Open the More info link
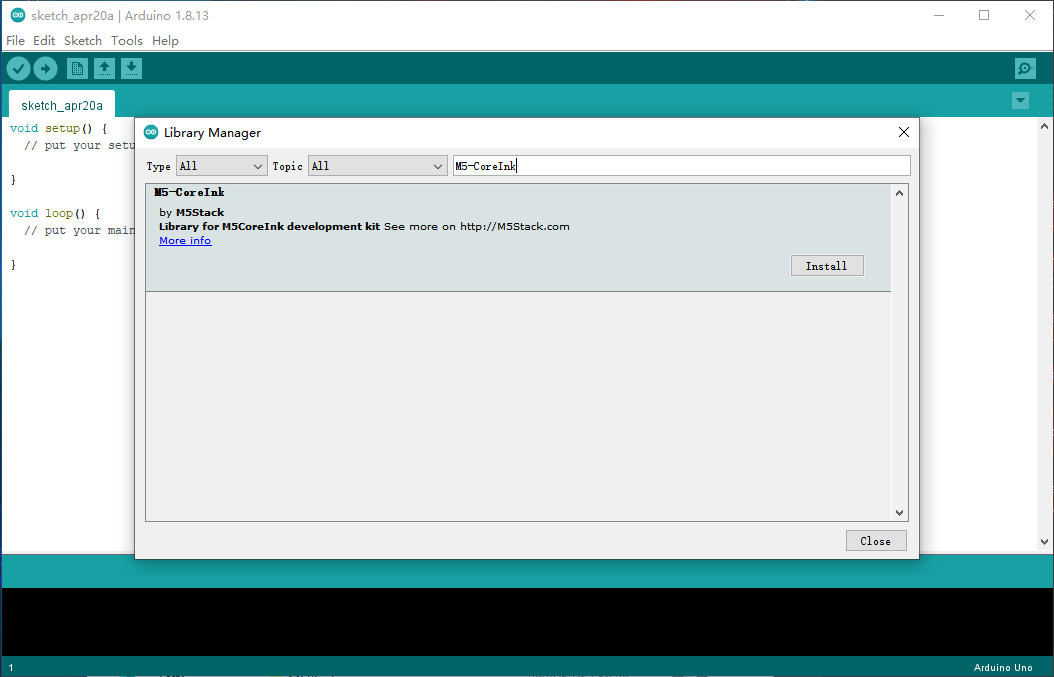 [185, 241]
